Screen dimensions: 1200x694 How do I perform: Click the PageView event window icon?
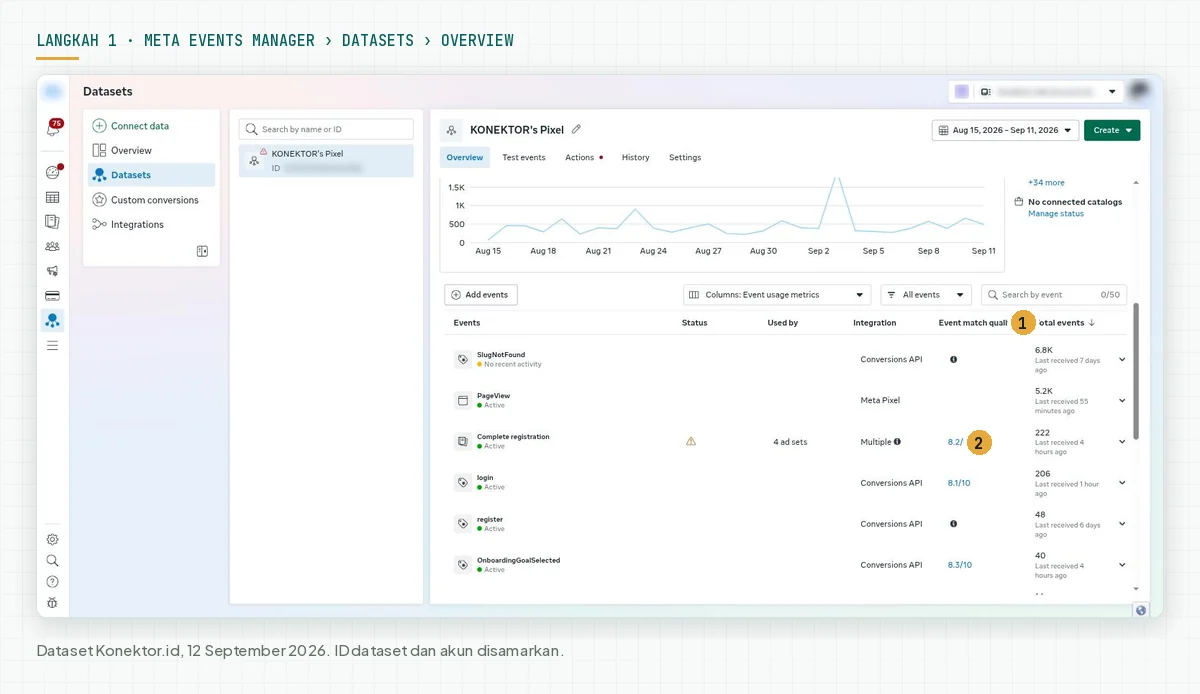pyautogui.click(x=463, y=400)
